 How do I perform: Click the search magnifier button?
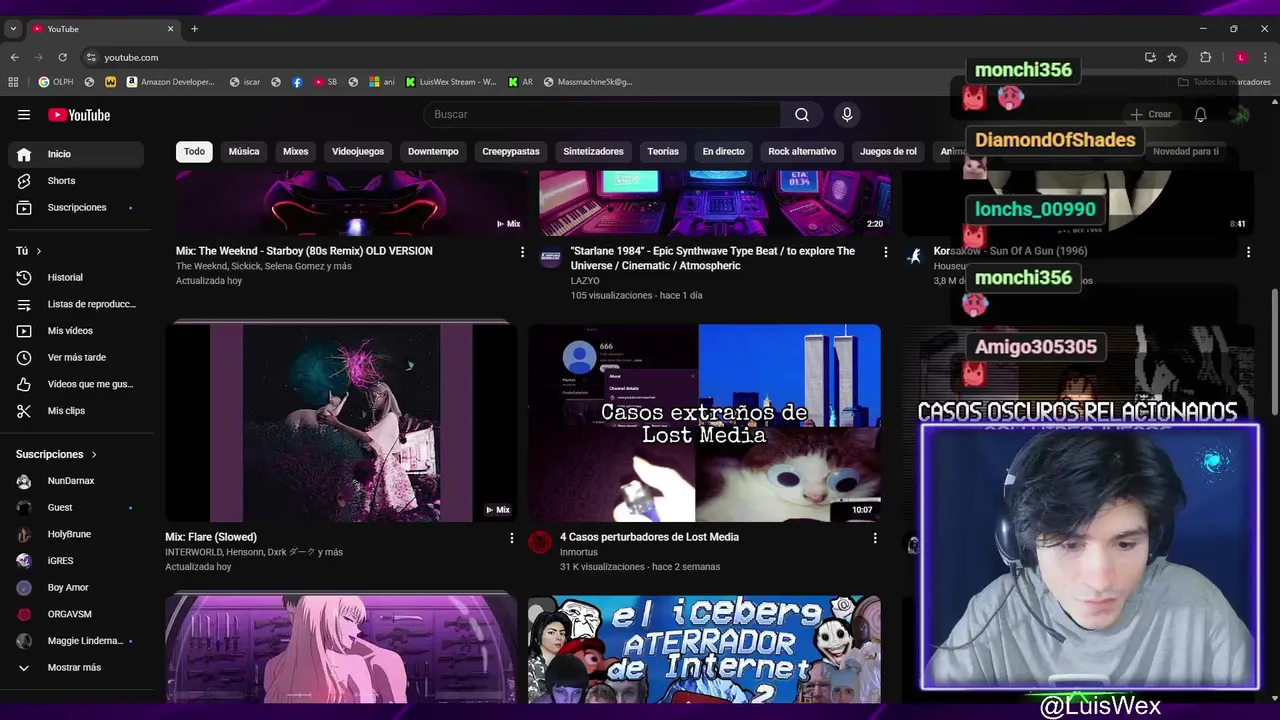pyautogui.click(x=802, y=114)
